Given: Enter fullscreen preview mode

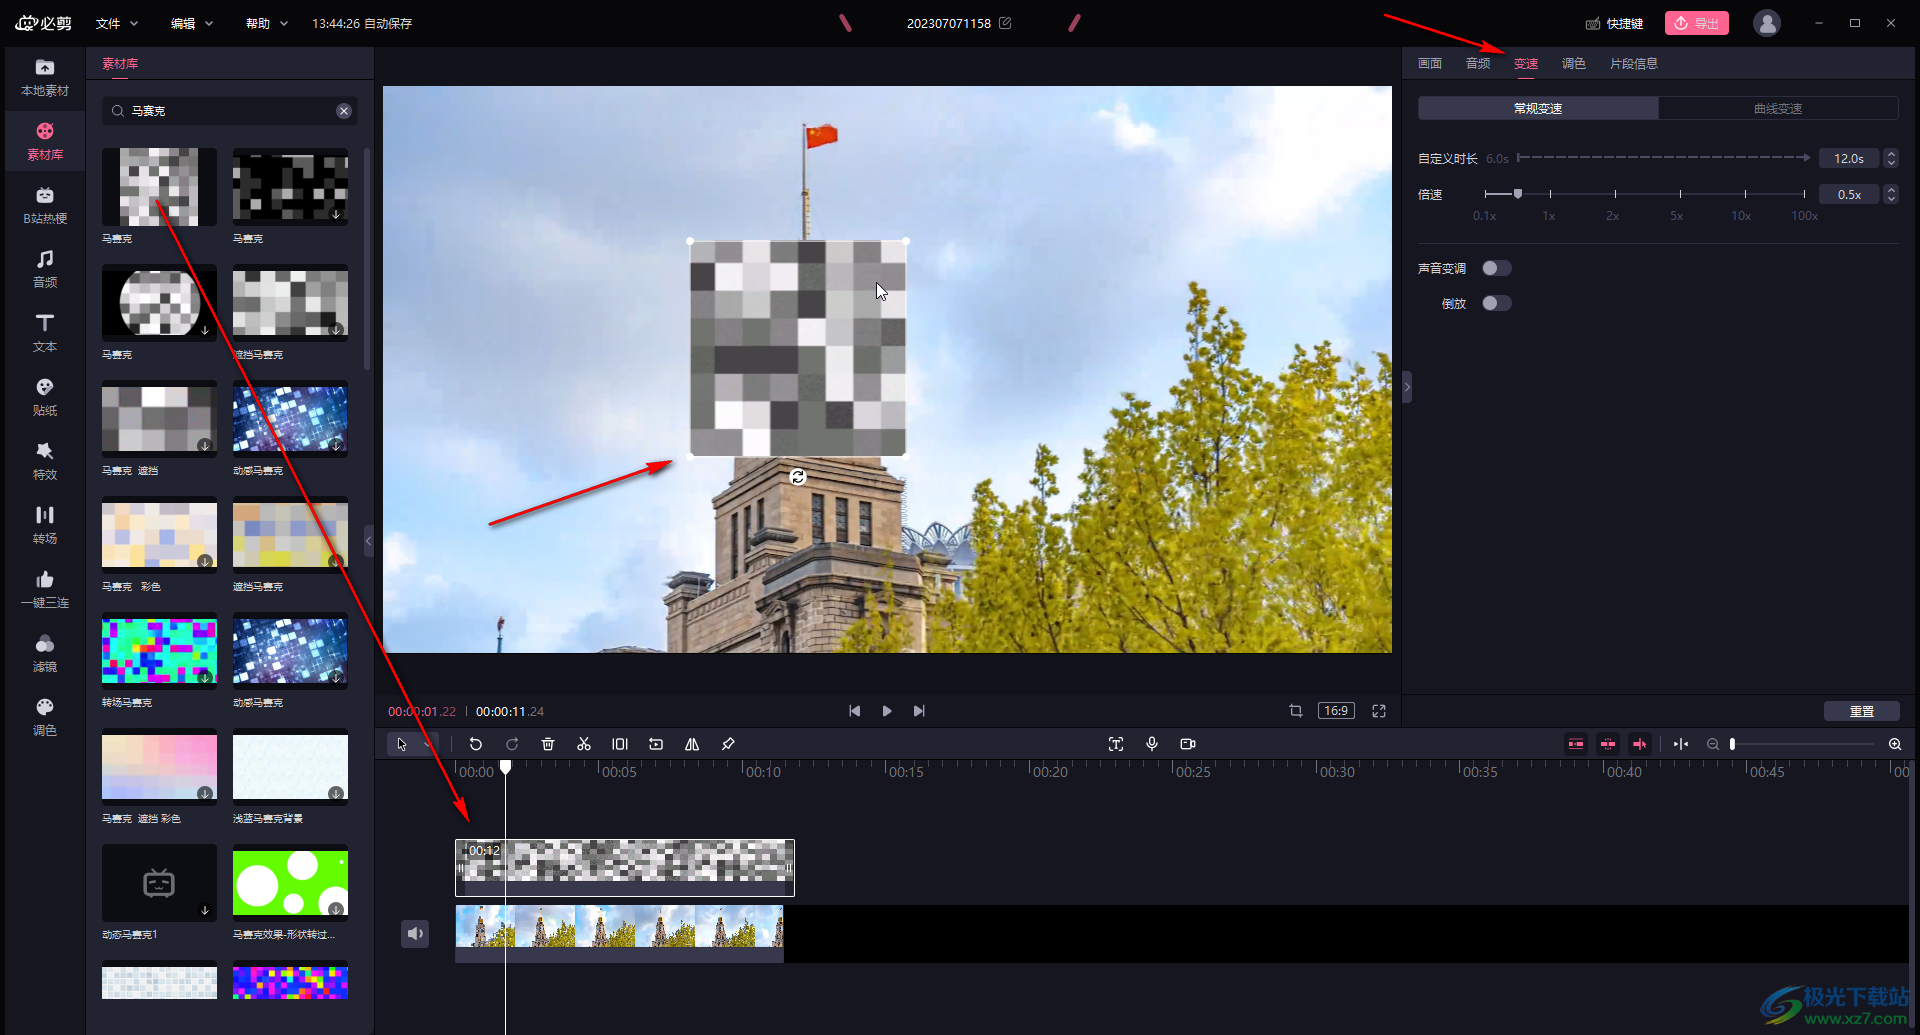Looking at the screenshot, I should [1379, 711].
